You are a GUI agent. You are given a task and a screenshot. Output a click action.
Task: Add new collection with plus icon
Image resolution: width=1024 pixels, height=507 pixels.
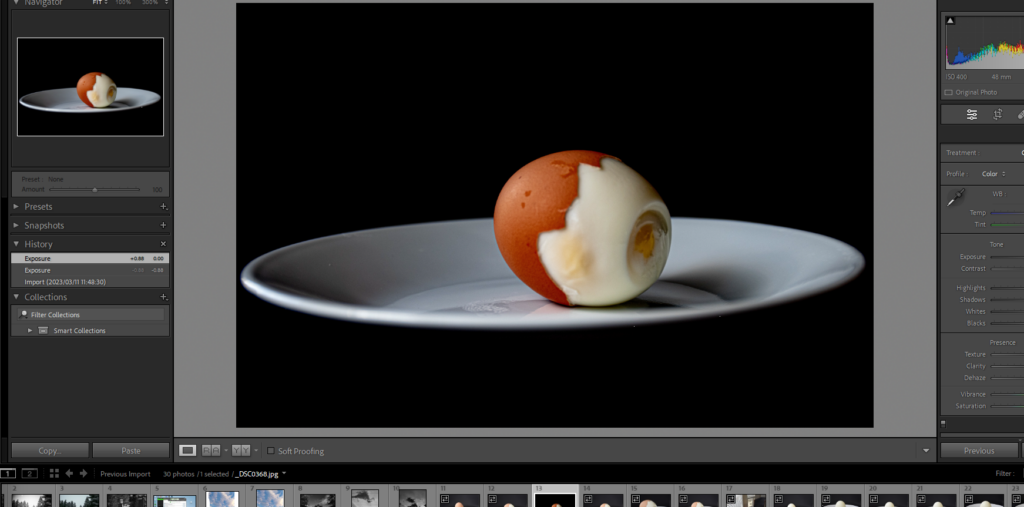tap(163, 297)
